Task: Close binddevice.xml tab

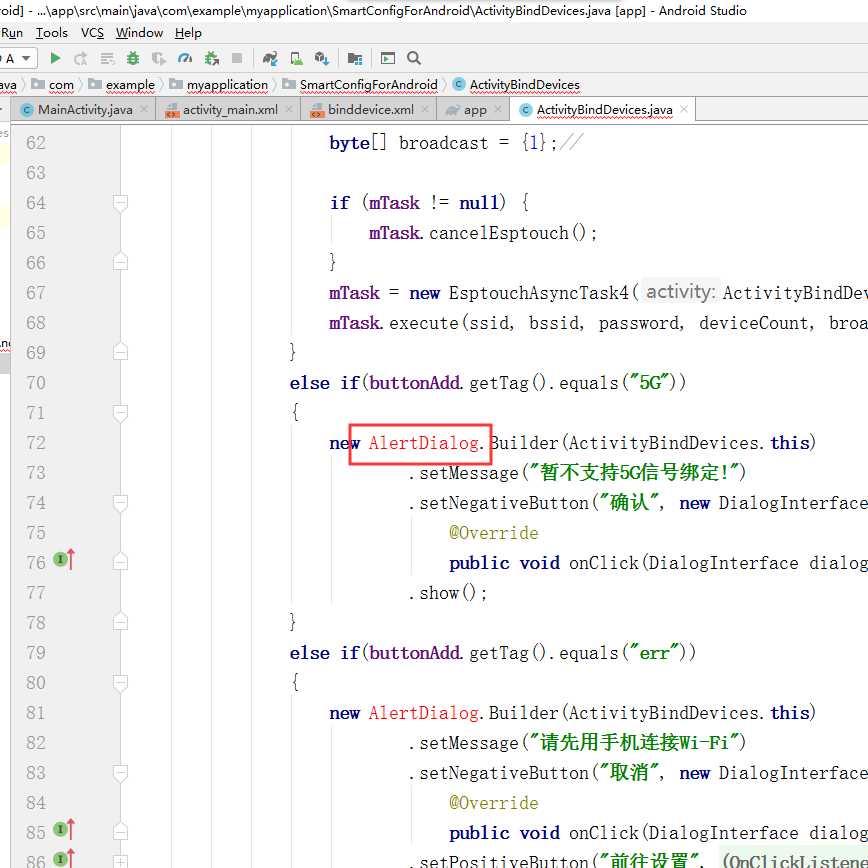Action: (x=425, y=109)
